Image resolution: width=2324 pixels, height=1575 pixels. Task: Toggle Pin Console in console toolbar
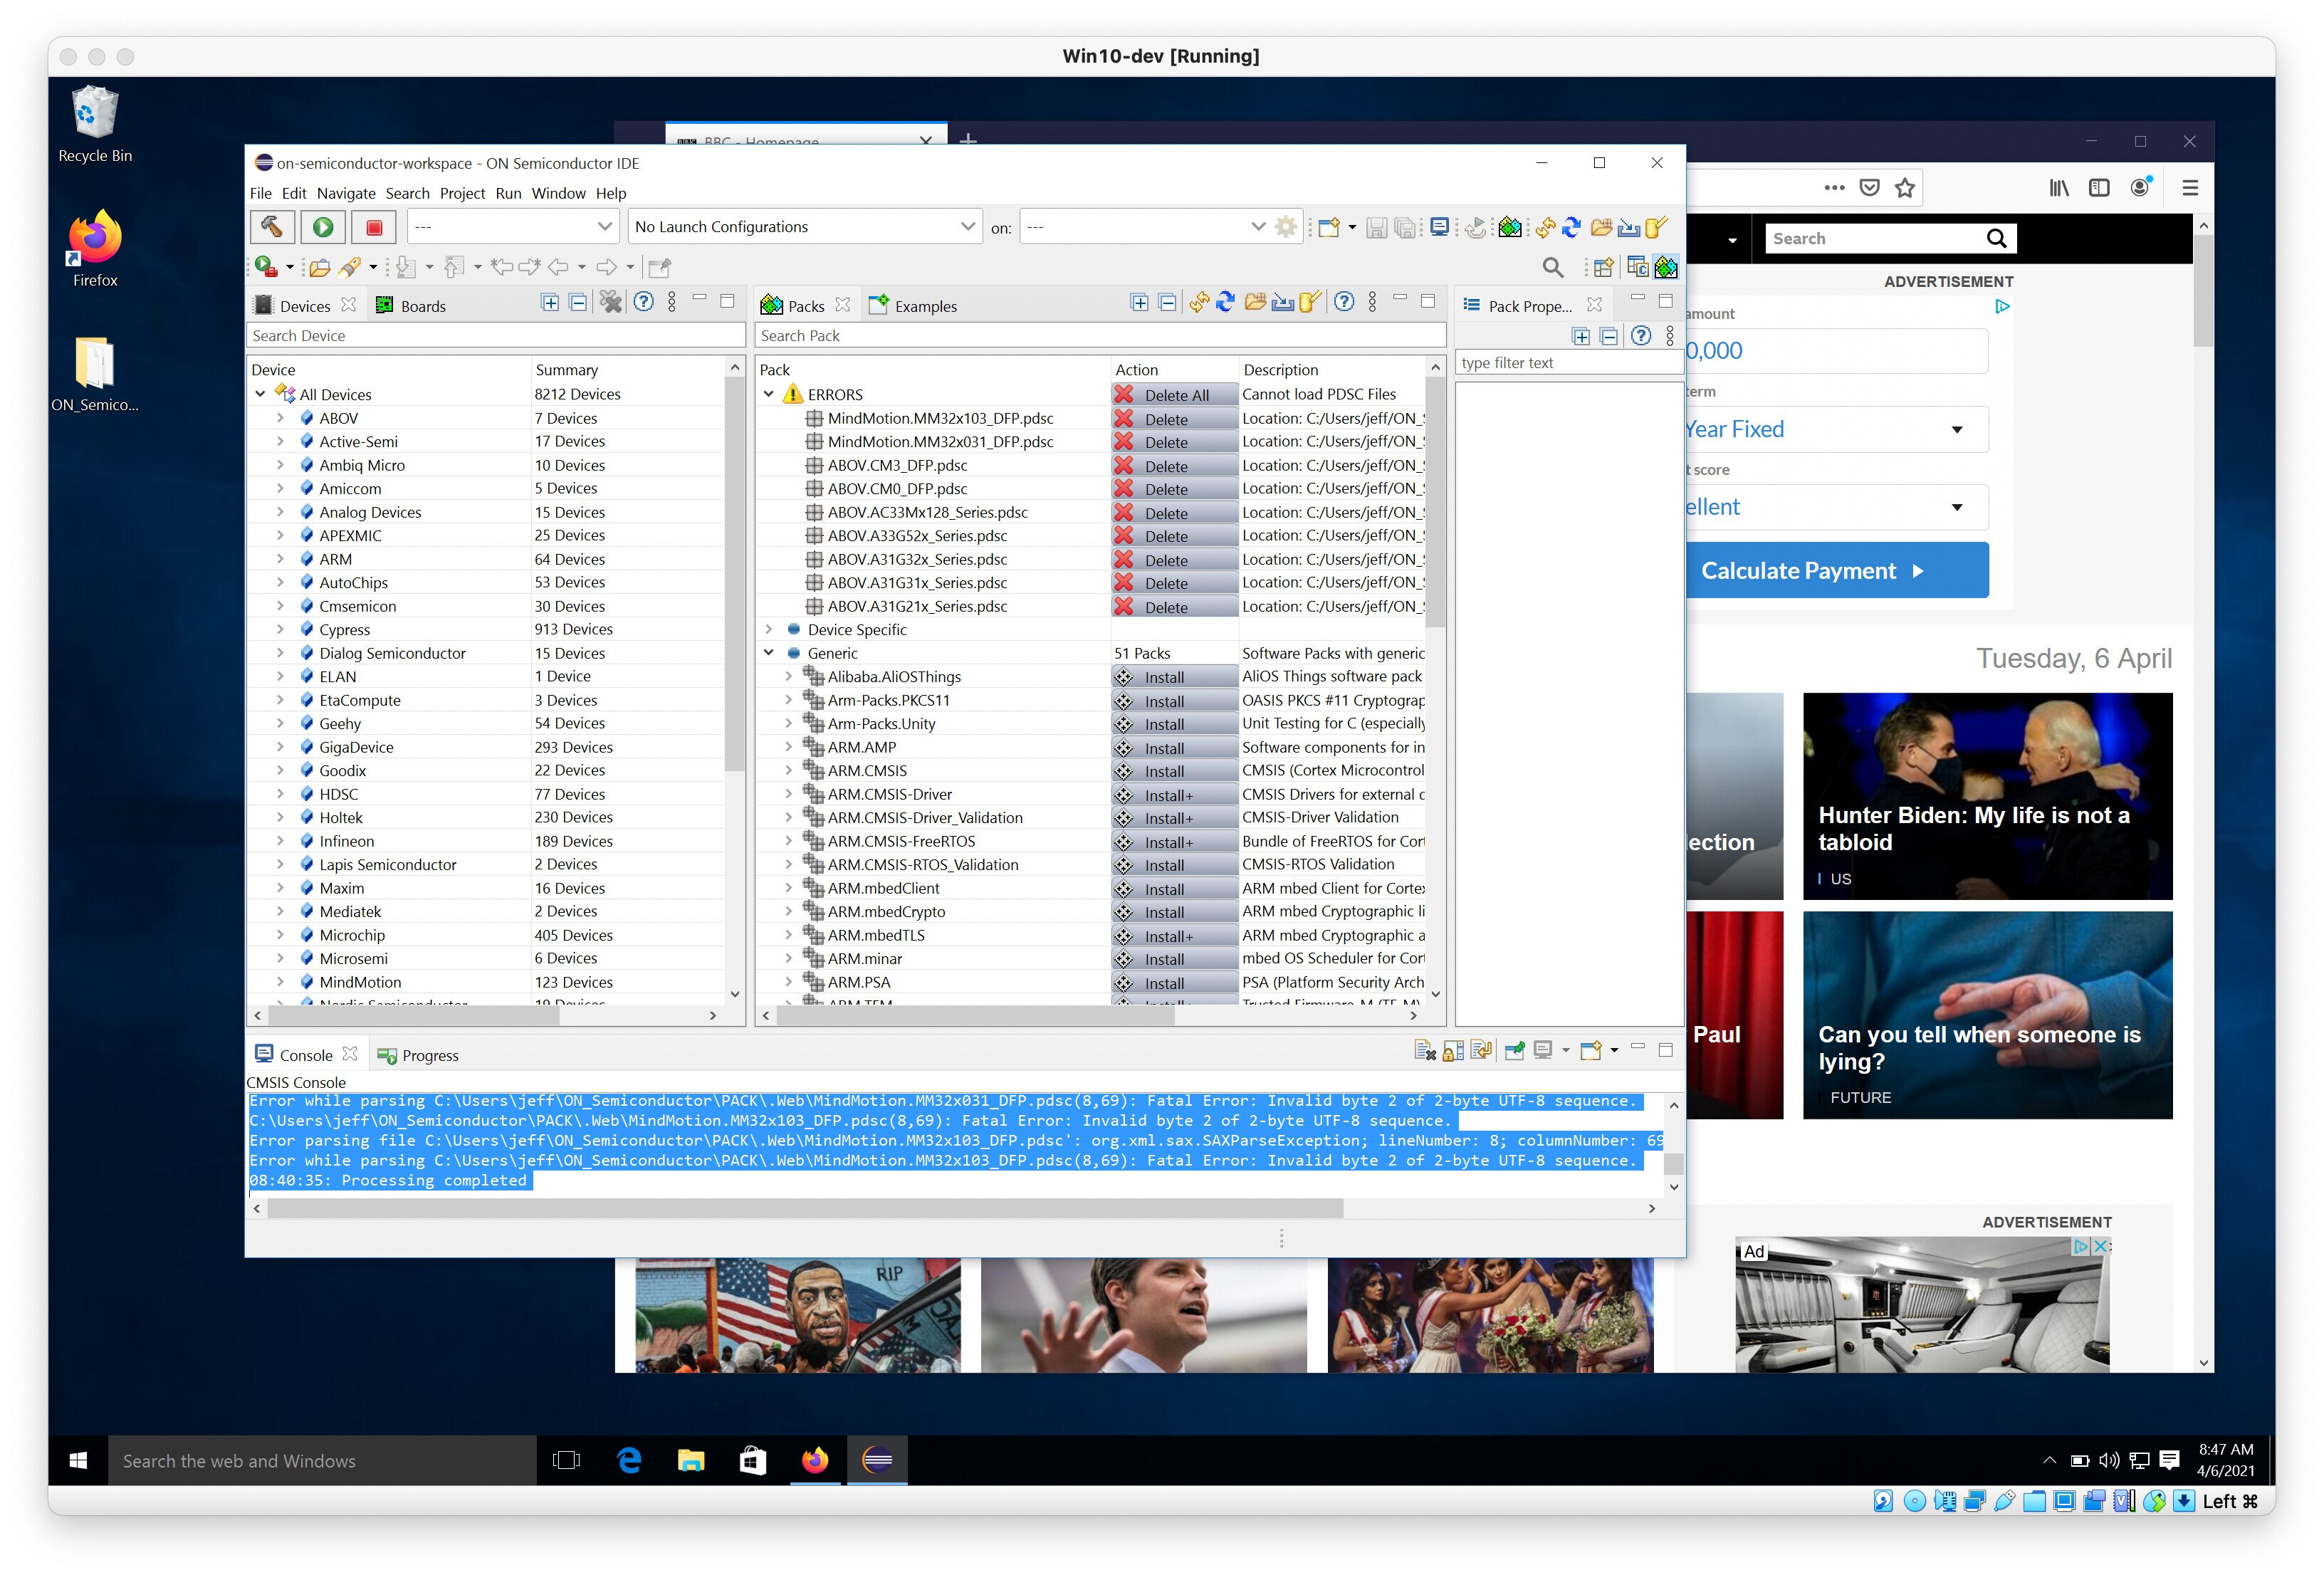(x=1515, y=1050)
